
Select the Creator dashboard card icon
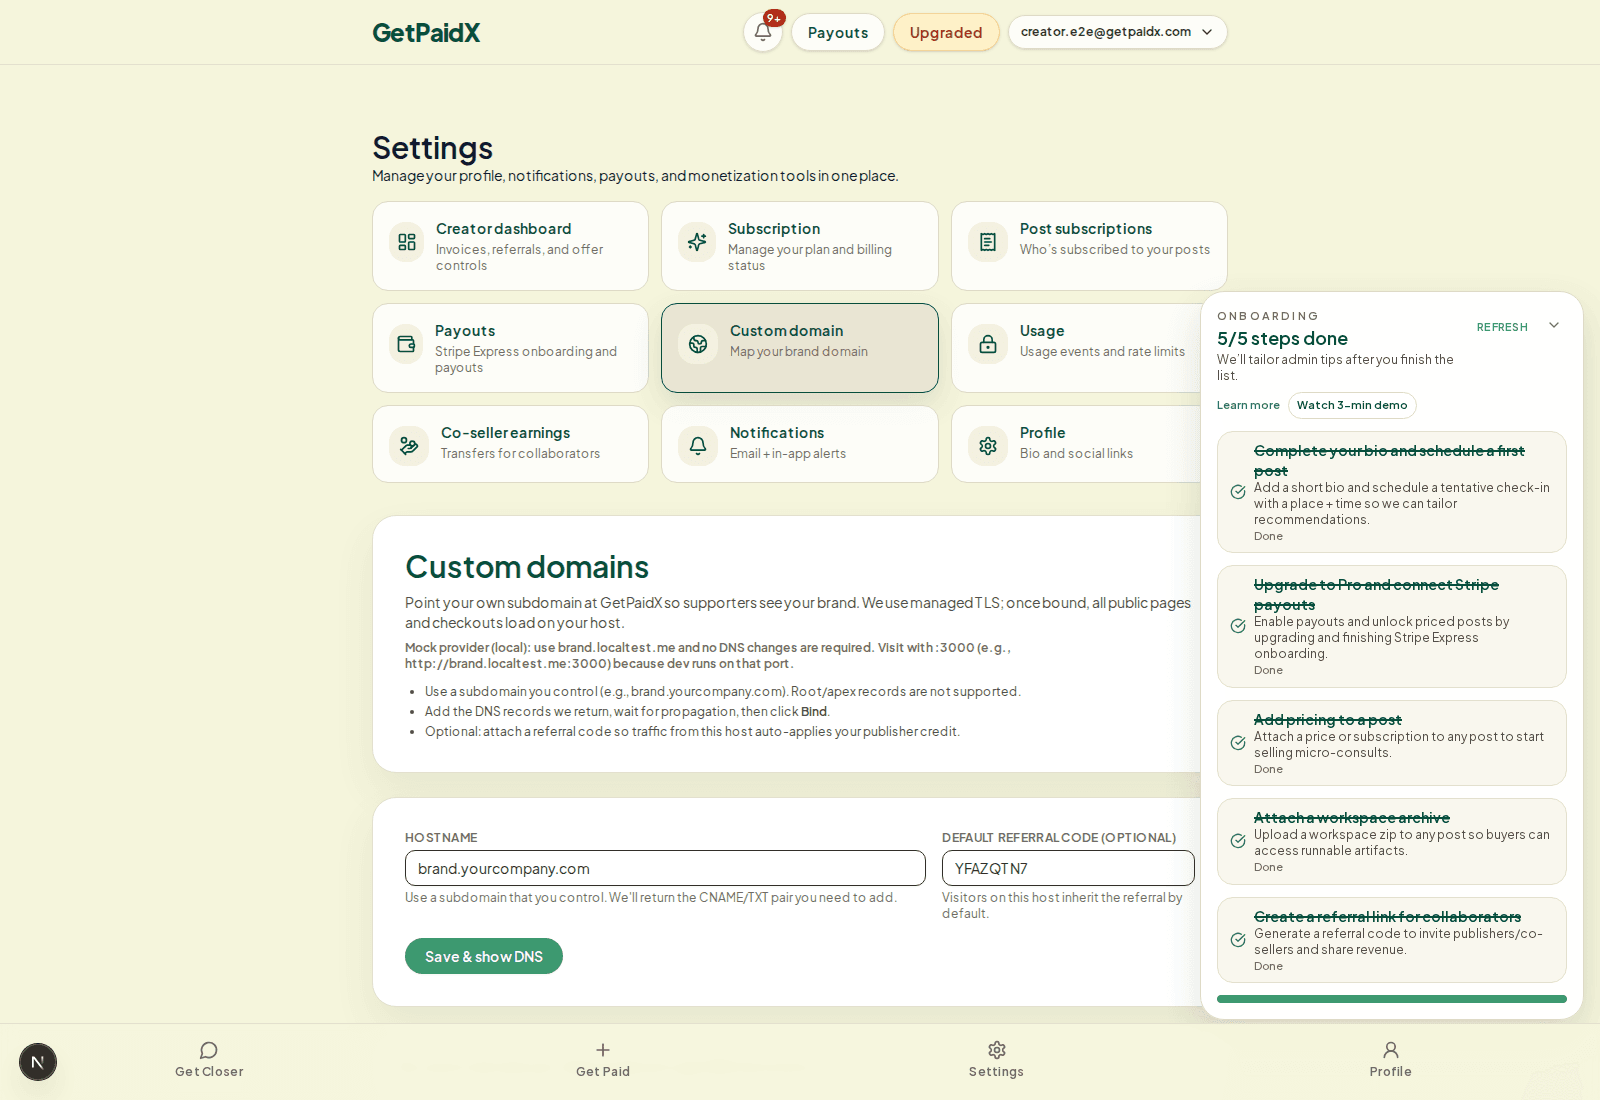coord(407,242)
